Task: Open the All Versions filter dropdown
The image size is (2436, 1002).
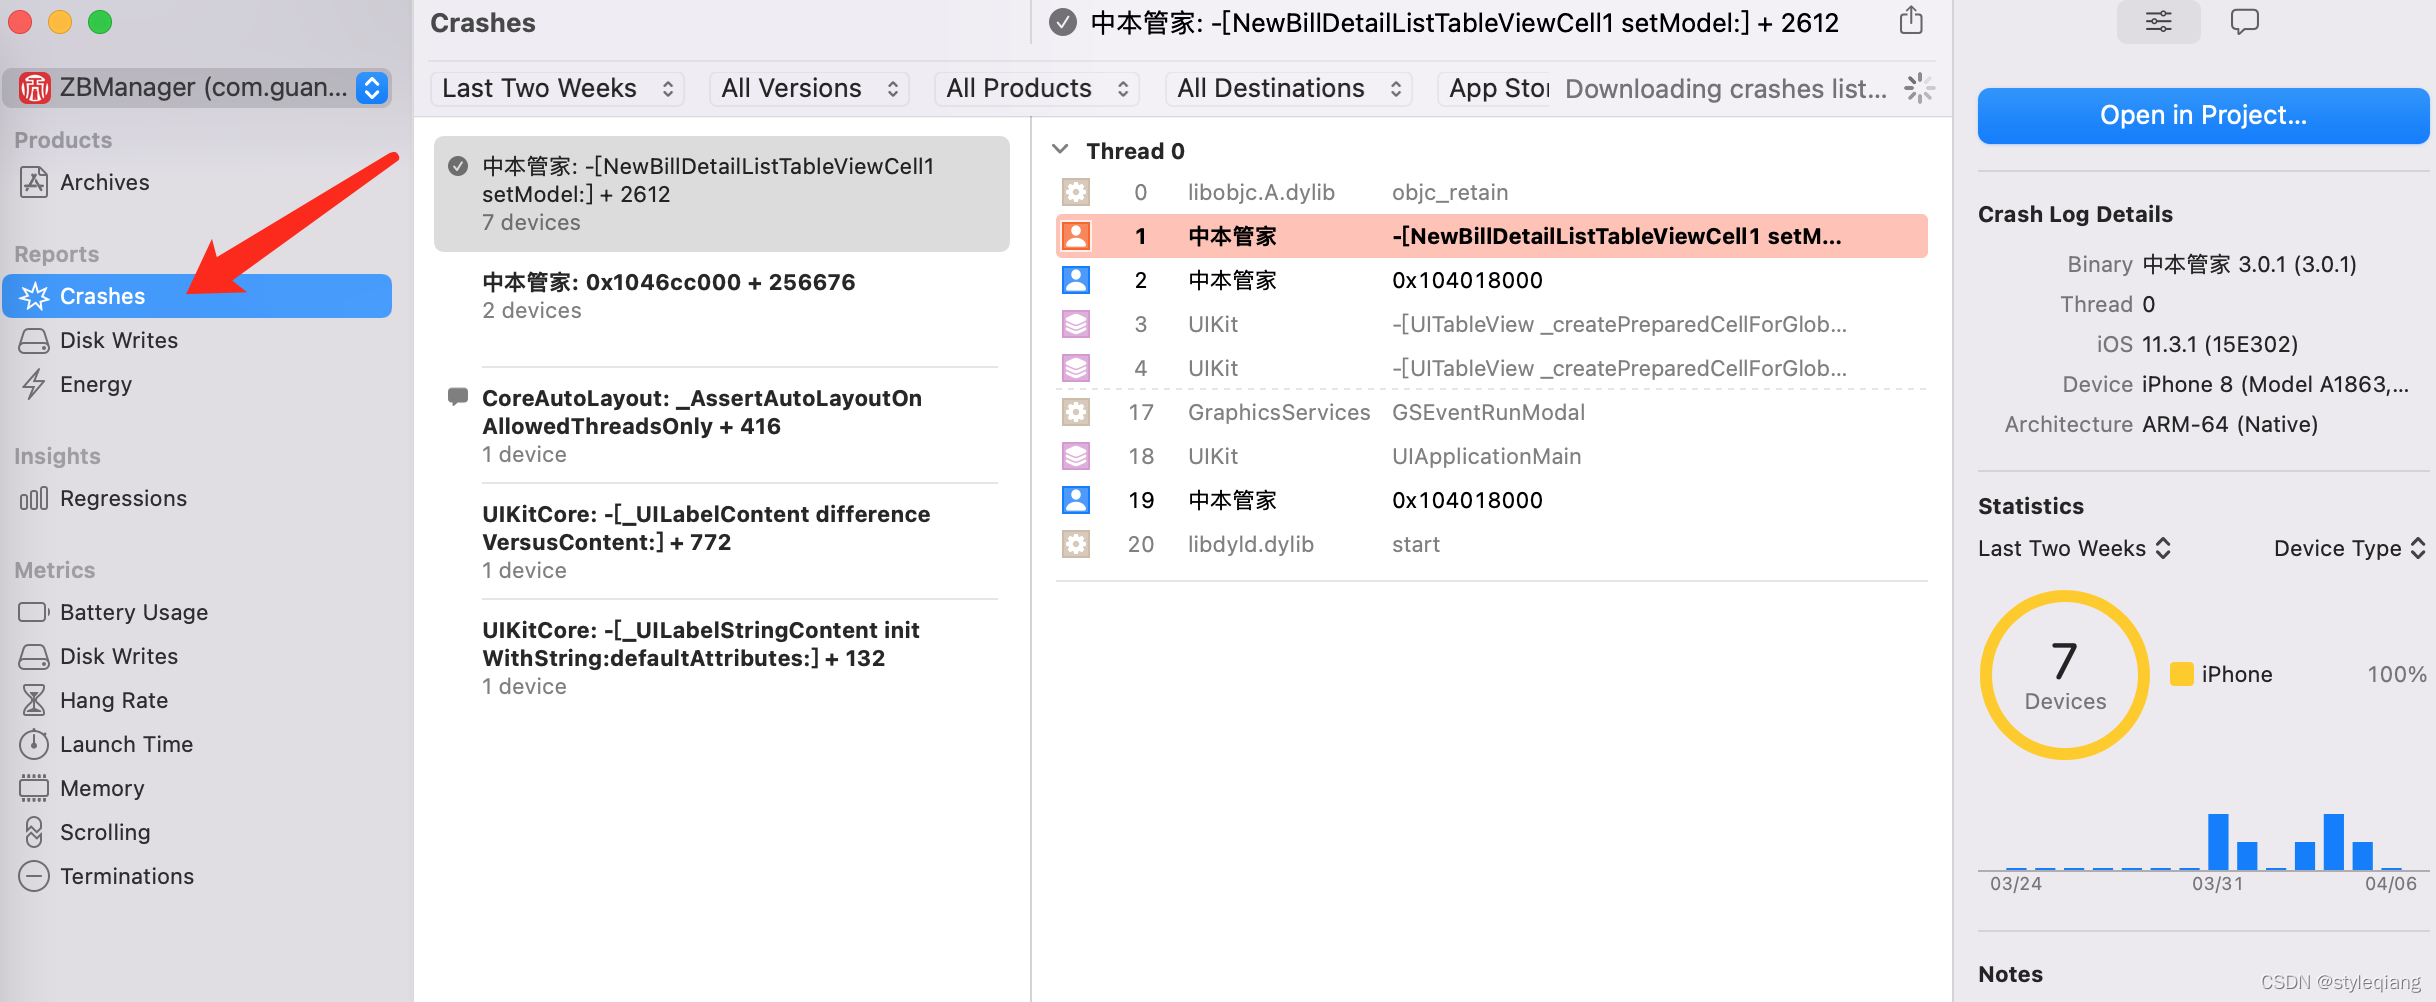Action: tap(809, 88)
